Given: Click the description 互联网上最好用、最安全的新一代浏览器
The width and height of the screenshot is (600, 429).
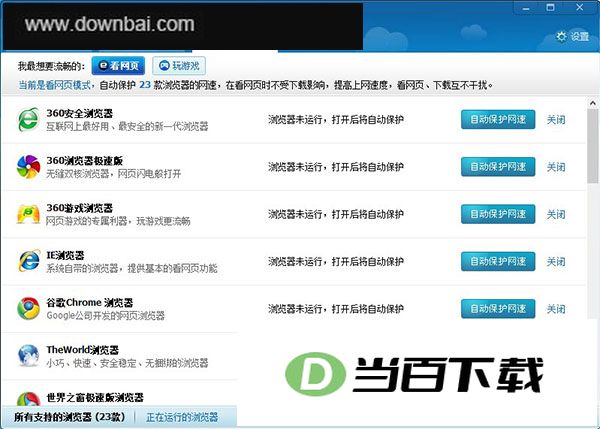Looking at the screenshot, I should [127, 126].
